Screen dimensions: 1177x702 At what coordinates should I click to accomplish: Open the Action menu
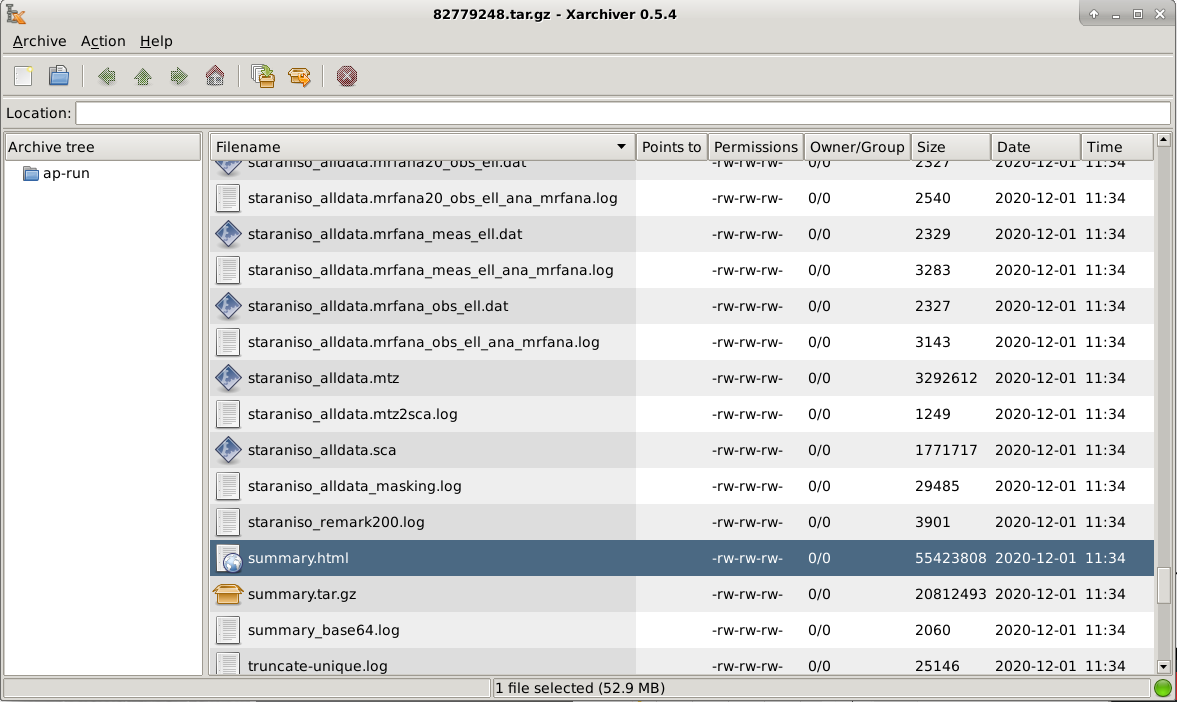point(103,41)
